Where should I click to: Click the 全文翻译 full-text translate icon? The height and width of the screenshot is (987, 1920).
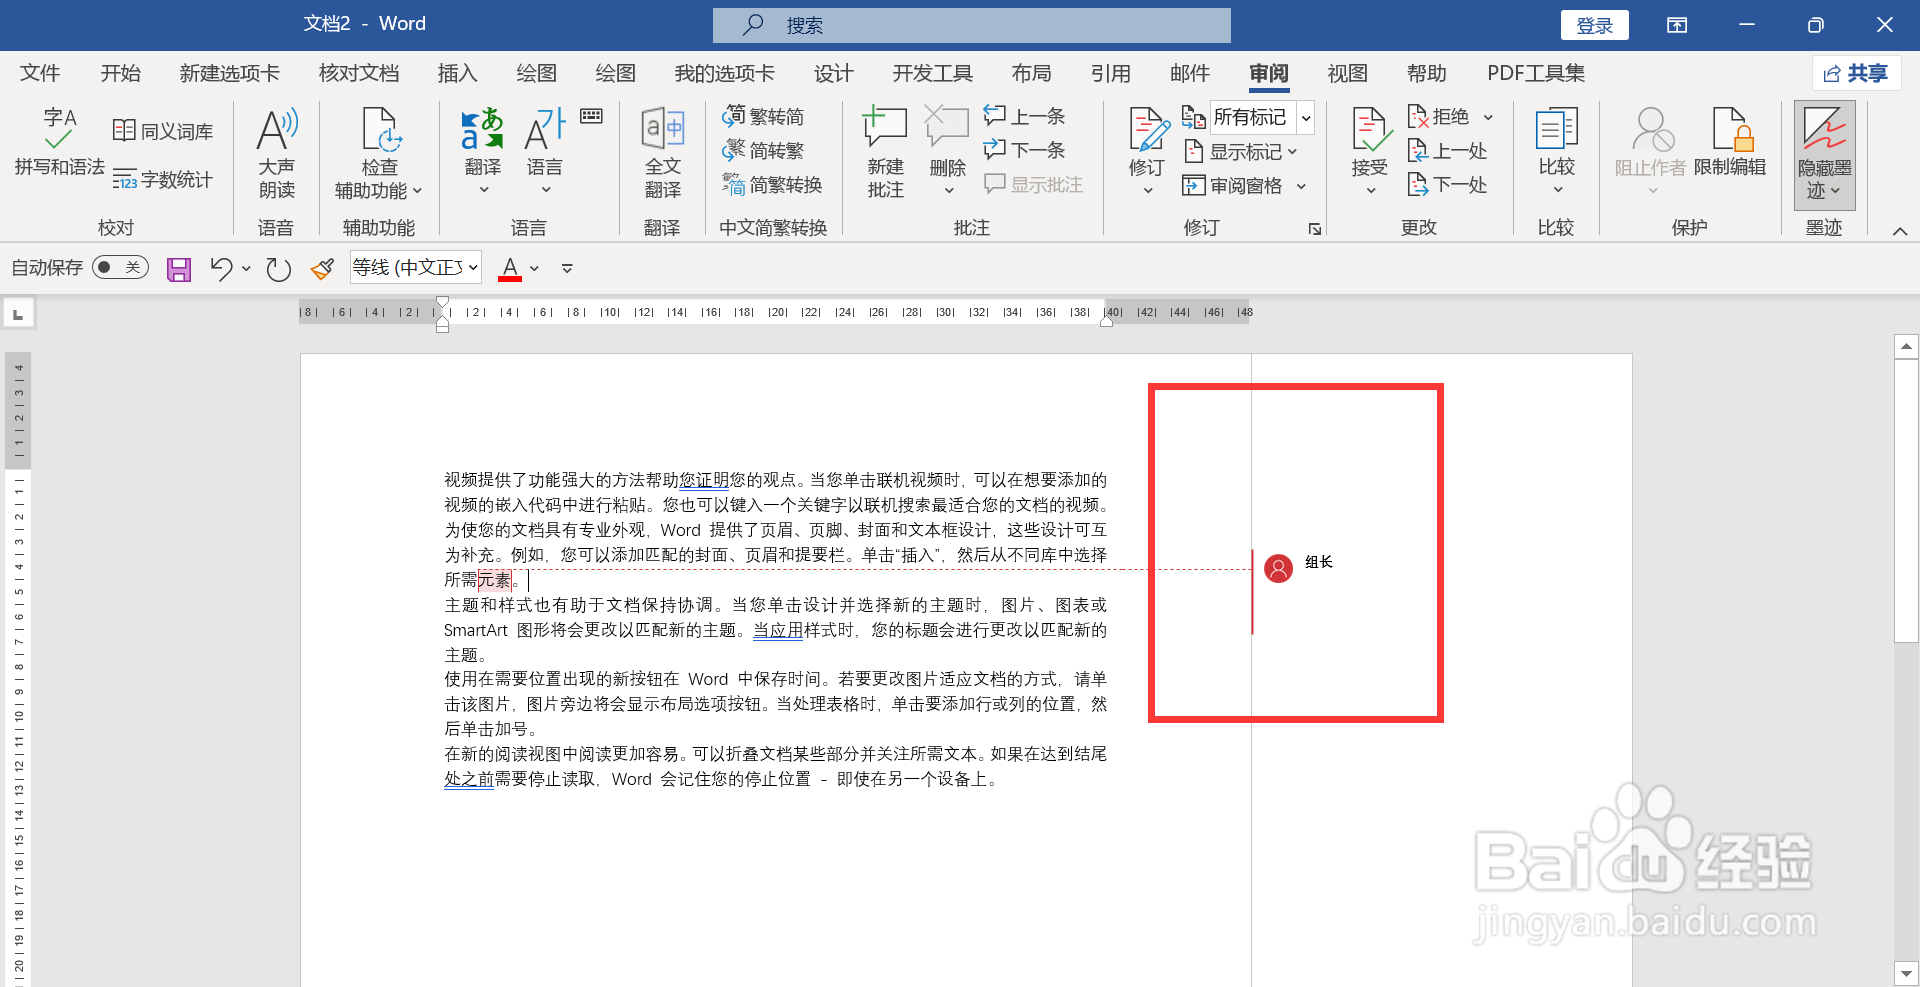coord(662,153)
